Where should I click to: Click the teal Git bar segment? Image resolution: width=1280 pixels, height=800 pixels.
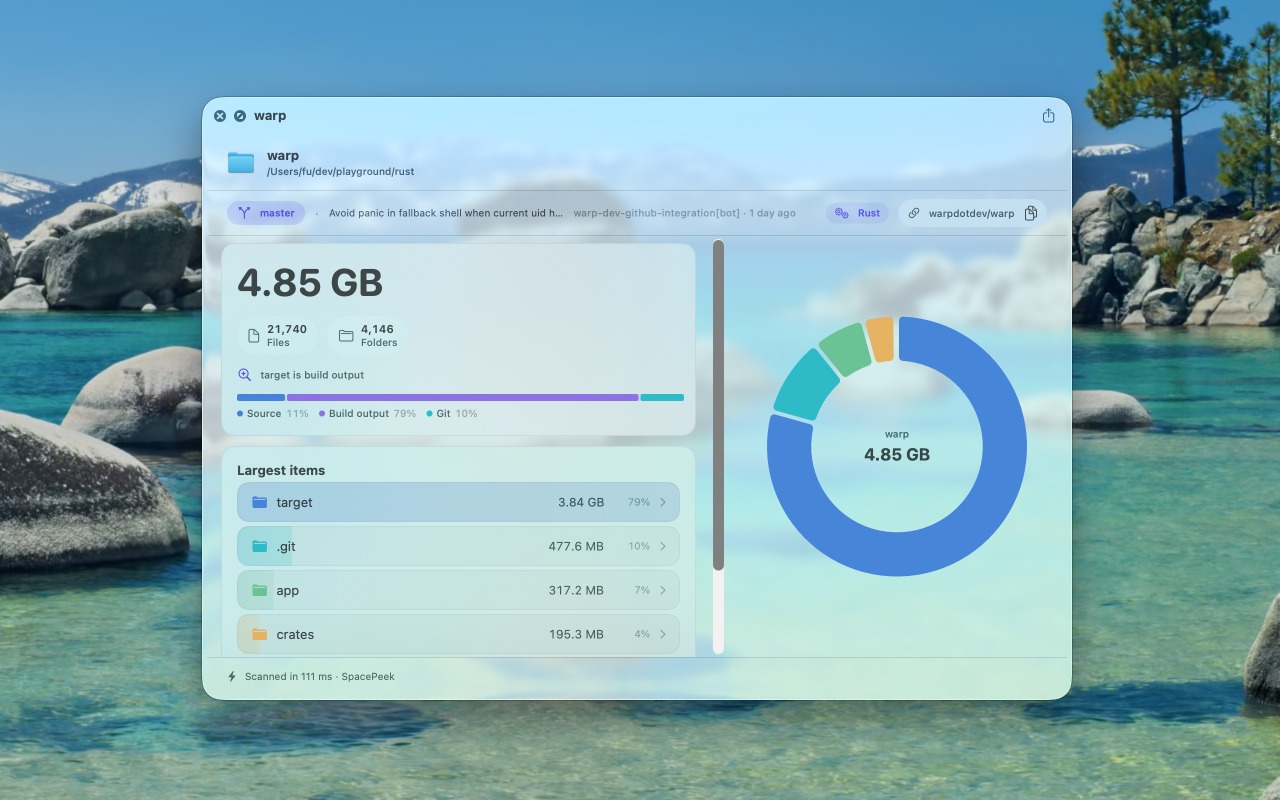662,397
